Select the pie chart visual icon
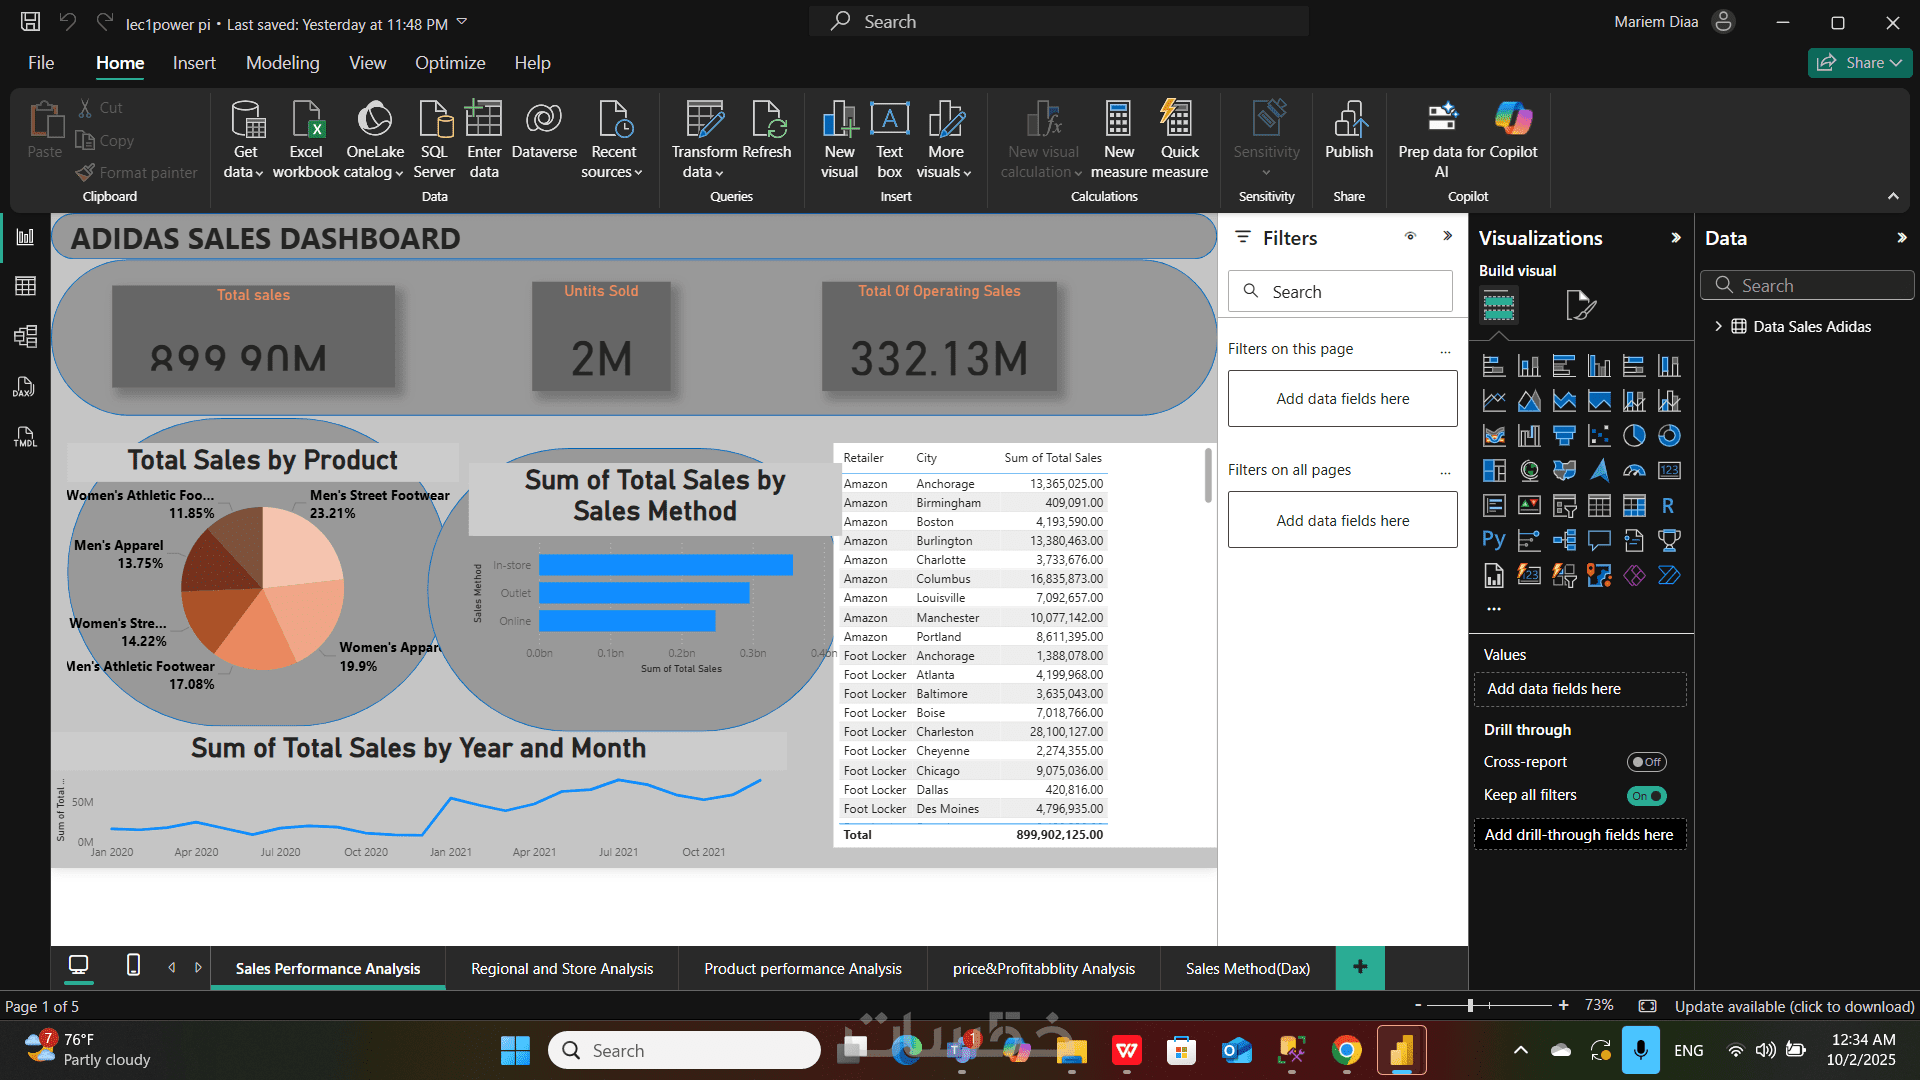The height and width of the screenshot is (1080, 1920). click(x=1633, y=436)
